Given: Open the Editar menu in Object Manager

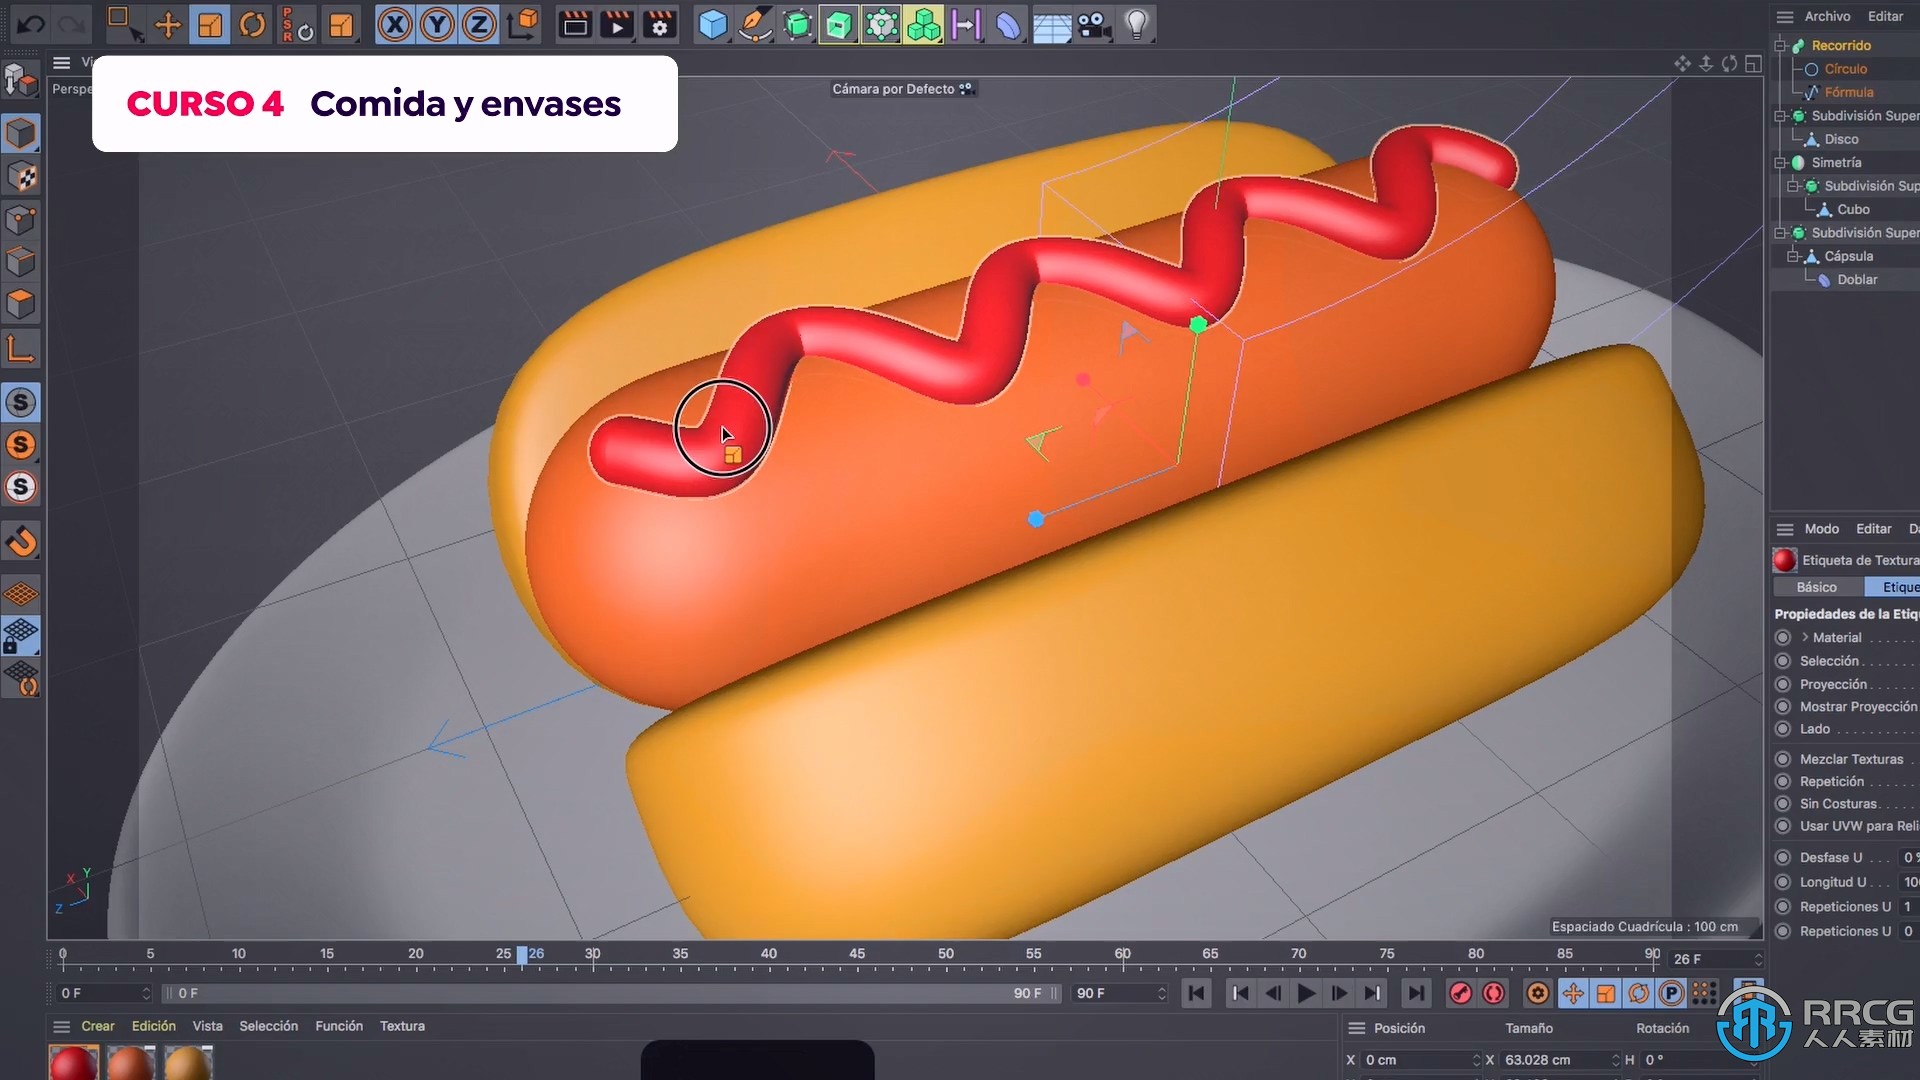Looking at the screenshot, I should tap(1885, 16).
